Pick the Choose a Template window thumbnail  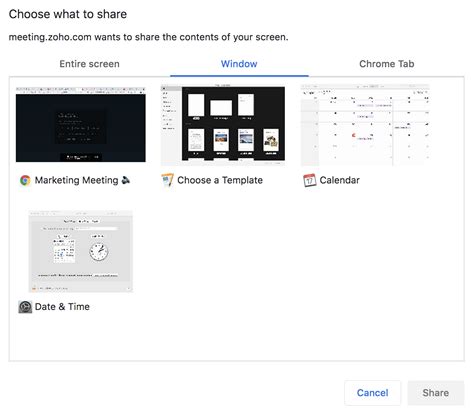point(223,125)
